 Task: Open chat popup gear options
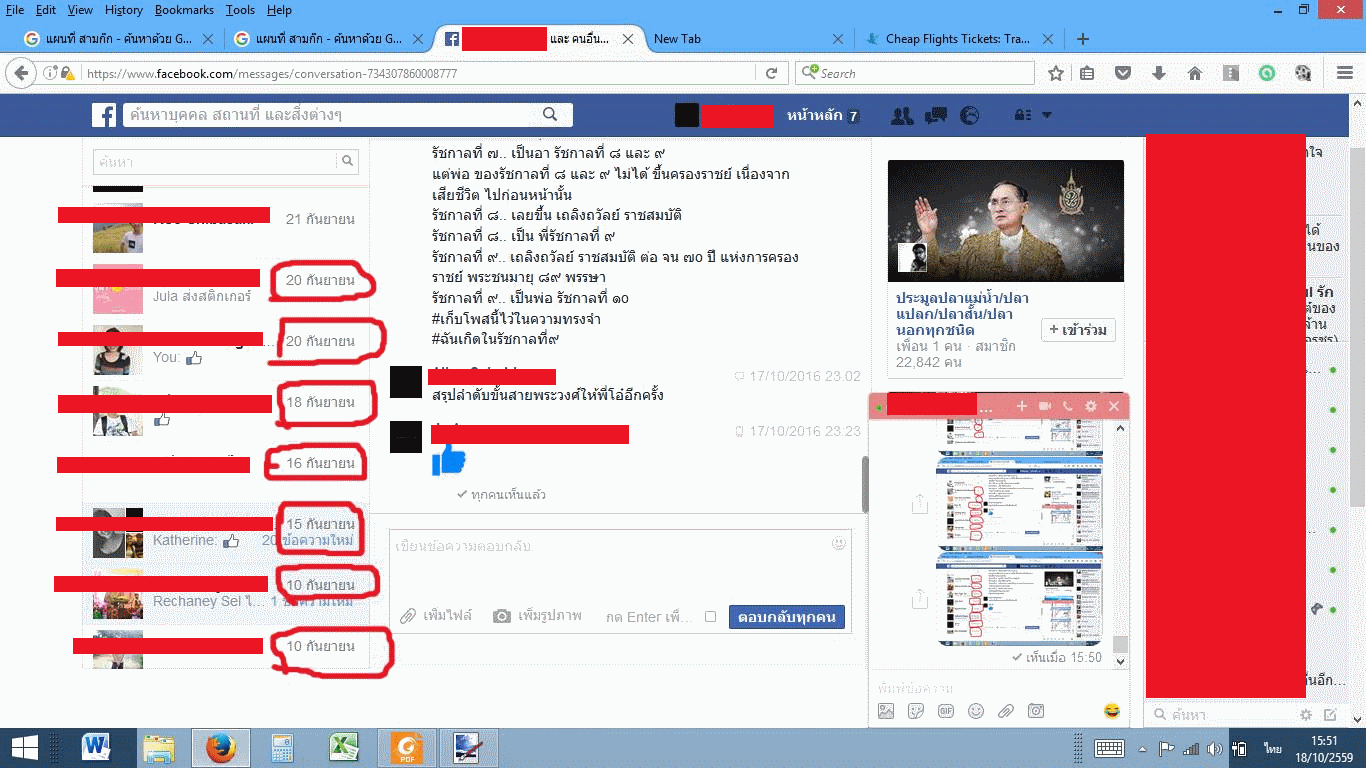(x=1091, y=406)
